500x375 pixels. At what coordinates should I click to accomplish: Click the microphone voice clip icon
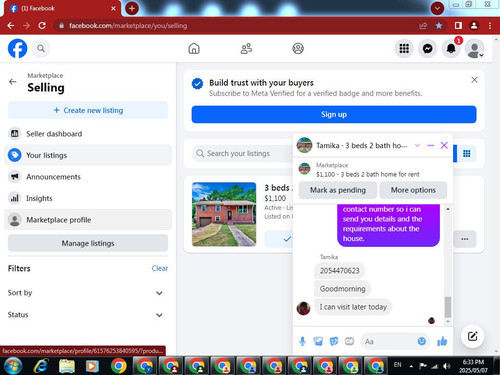[x=302, y=341]
